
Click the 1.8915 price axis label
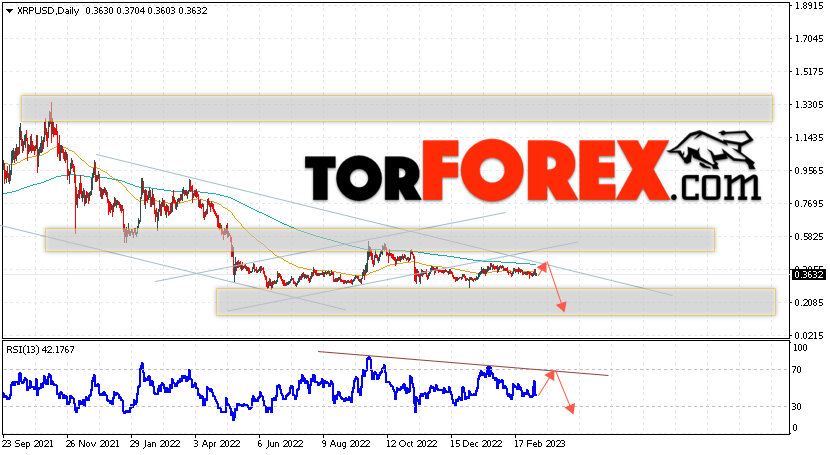click(809, 6)
